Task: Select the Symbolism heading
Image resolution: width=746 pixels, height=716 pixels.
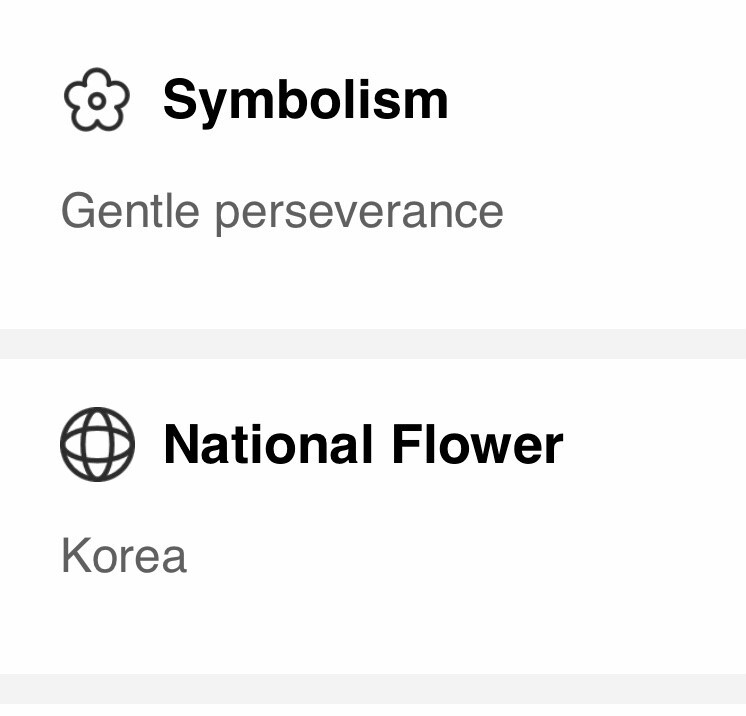Action: click(x=305, y=101)
